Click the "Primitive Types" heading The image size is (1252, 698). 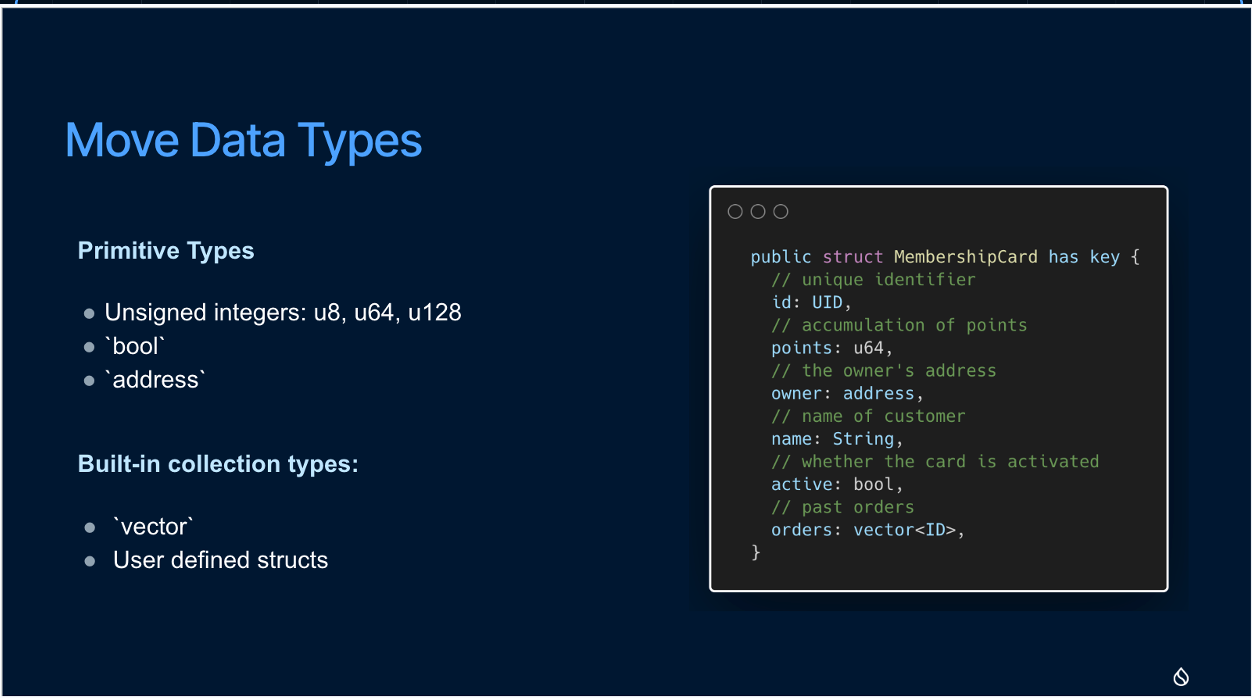[166, 251]
